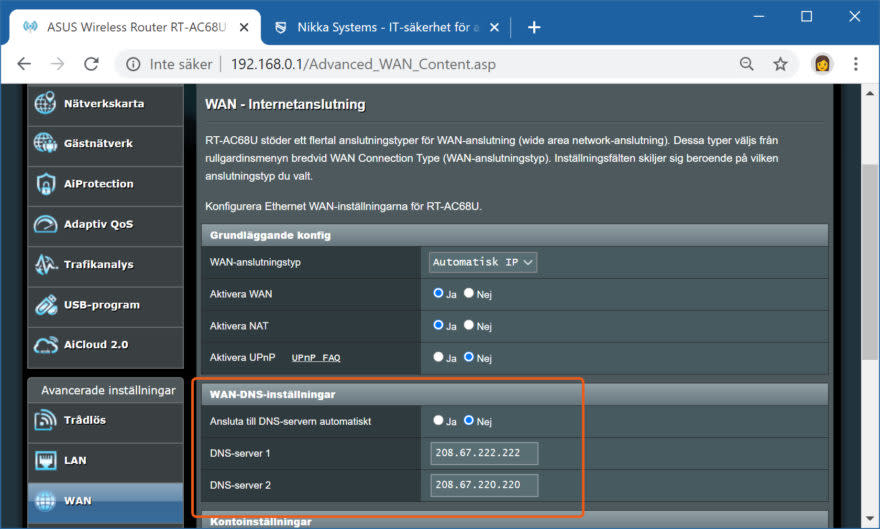Open AiProtection shield icon
The height and width of the screenshot is (529, 880).
coord(45,184)
